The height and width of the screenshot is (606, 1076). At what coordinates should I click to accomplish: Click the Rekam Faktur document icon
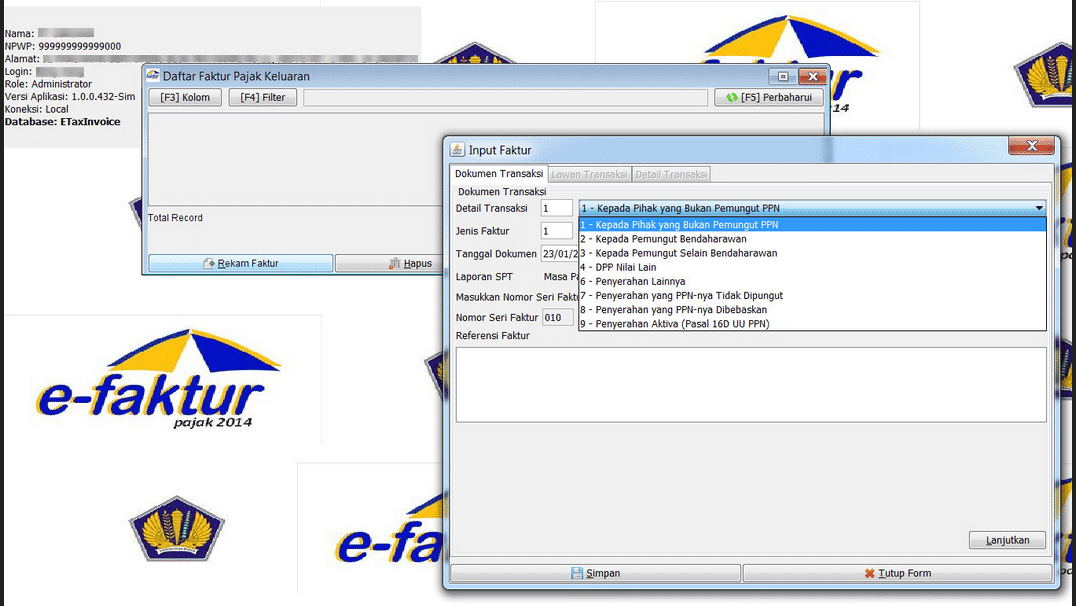pos(209,263)
